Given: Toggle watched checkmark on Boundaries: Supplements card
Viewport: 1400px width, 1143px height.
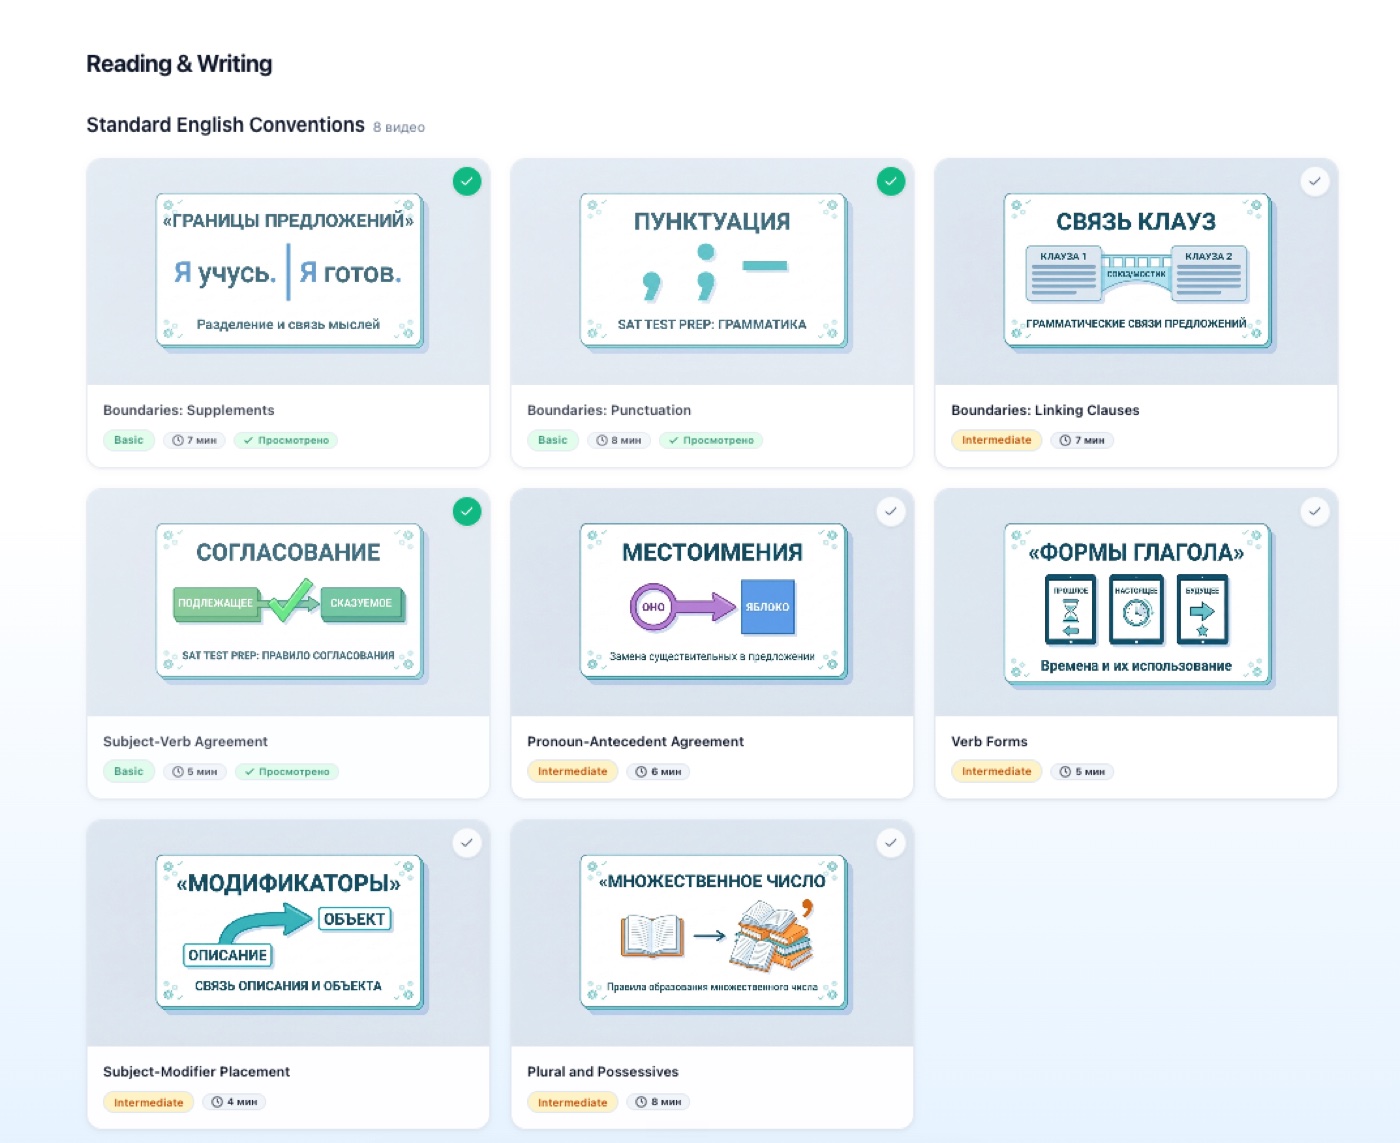Looking at the screenshot, I should click(x=467, y=181).
